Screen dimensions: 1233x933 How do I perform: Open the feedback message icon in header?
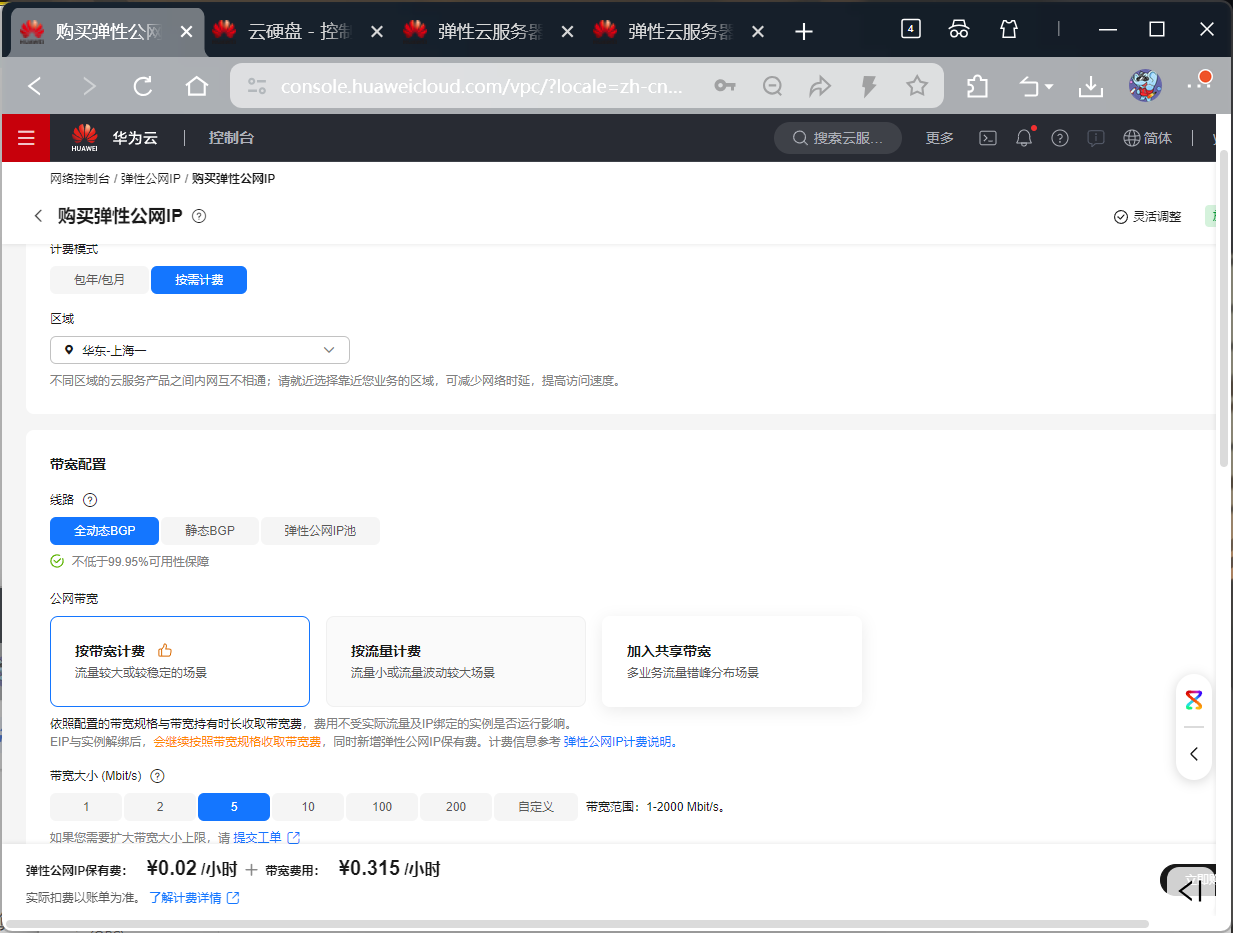(1096, 138)
